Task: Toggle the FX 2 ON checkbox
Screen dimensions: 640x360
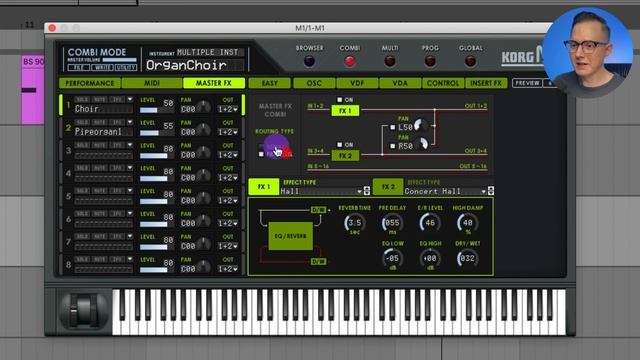Action: click(x=340, y=144)
